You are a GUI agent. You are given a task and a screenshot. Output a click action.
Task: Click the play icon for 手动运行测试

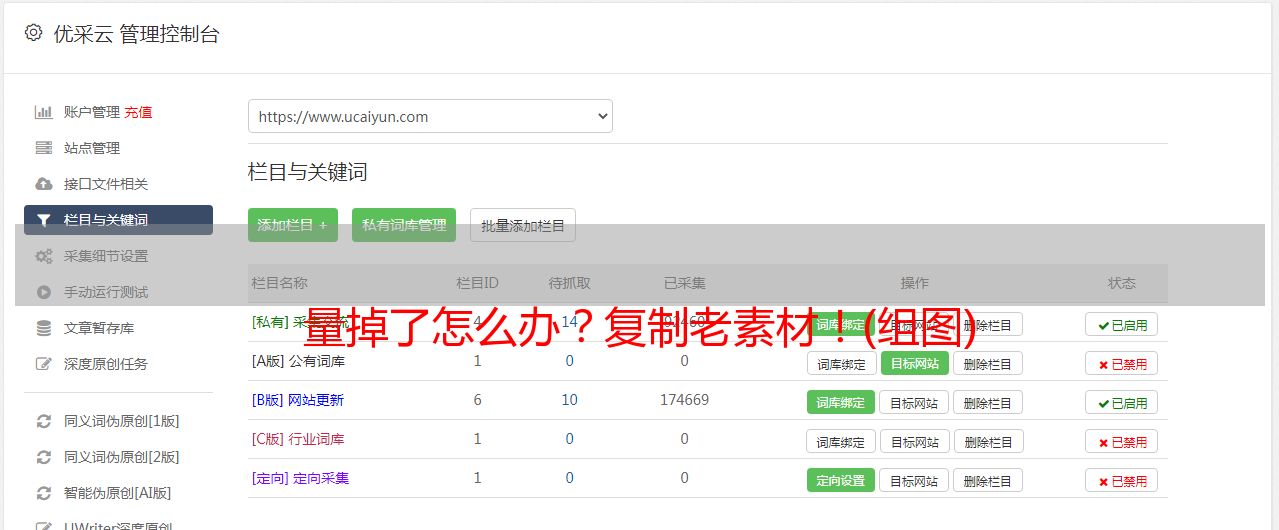[x=43, y=292]
